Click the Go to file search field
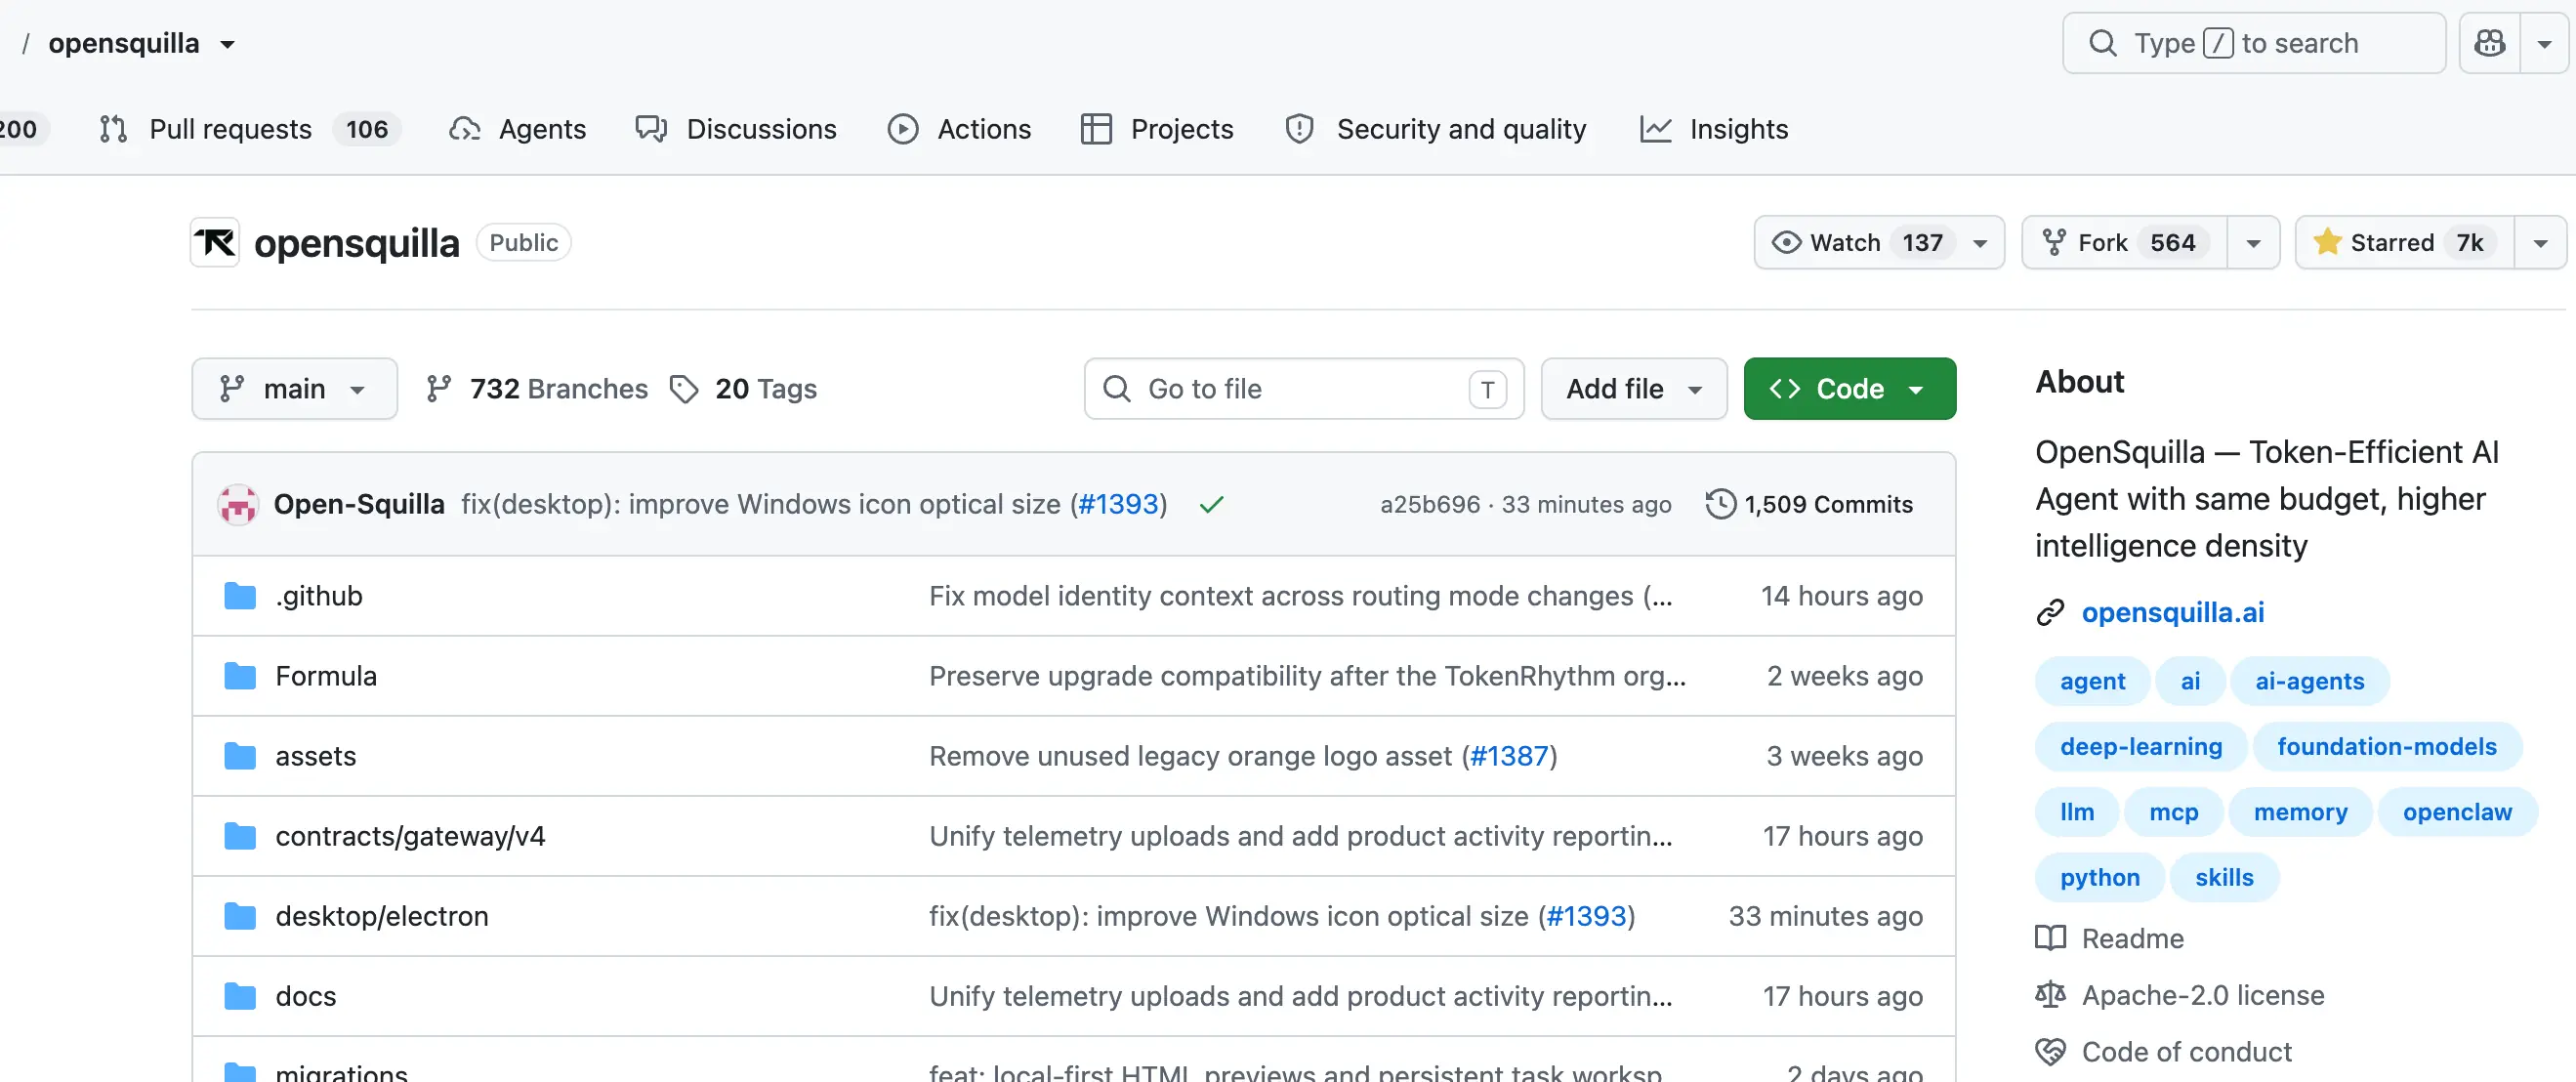The width and height of the screenshot is (2576, 1082). pyautogui.click(x=1303, y=389)
